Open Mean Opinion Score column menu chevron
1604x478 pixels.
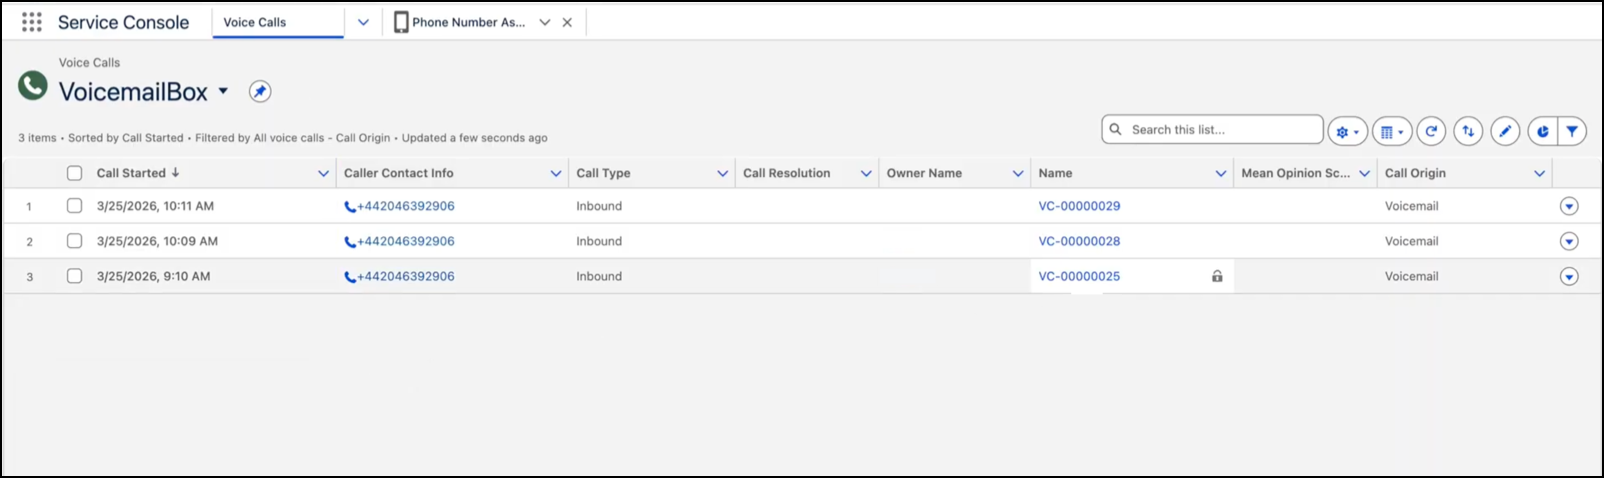(x=1364, y=173)
